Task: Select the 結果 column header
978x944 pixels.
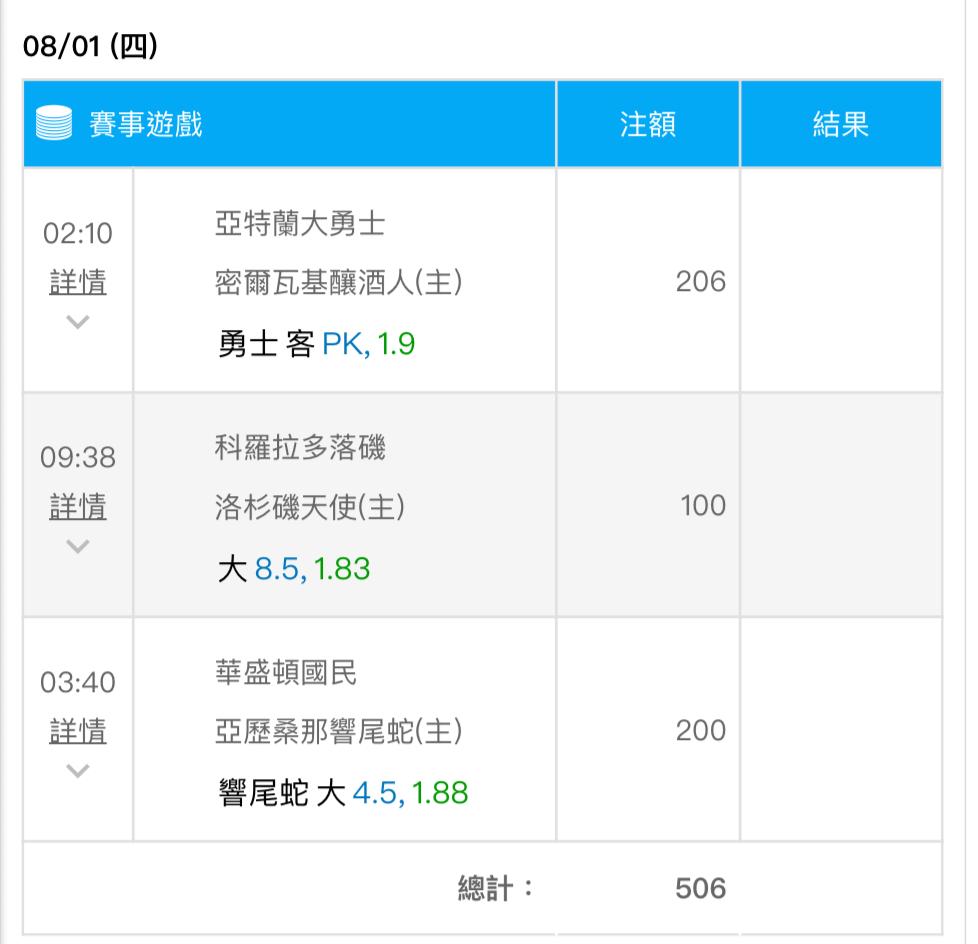Action: [841, 124]
